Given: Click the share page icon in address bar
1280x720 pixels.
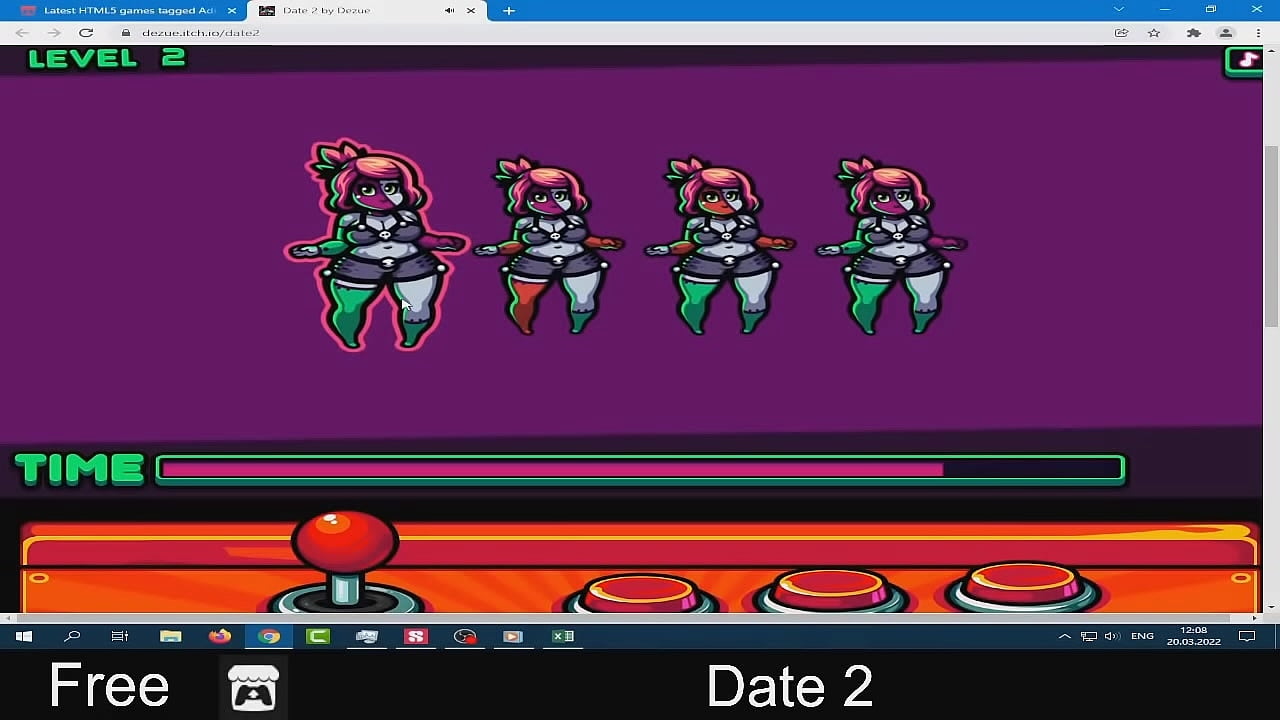Looking at the screenshot, I should pos(1122,32).
